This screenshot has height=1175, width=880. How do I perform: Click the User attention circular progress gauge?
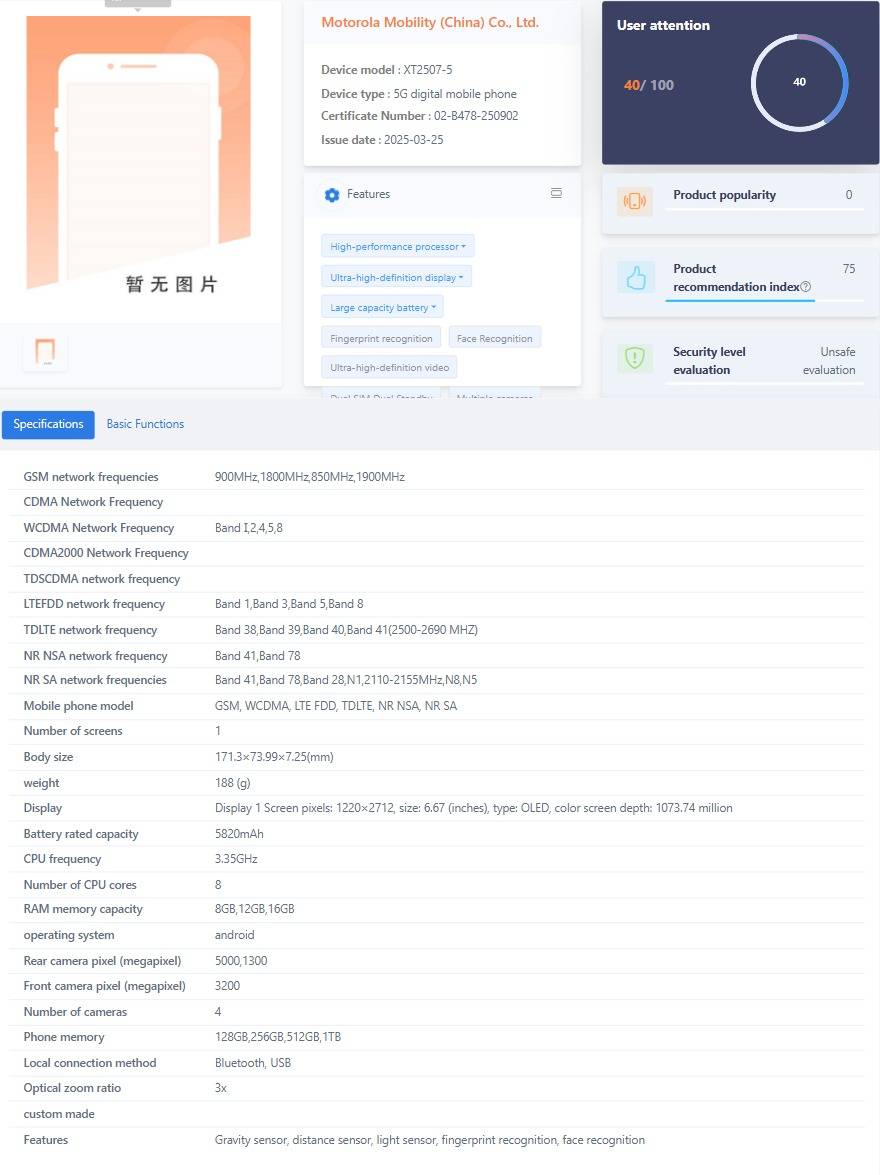point(799,82)
